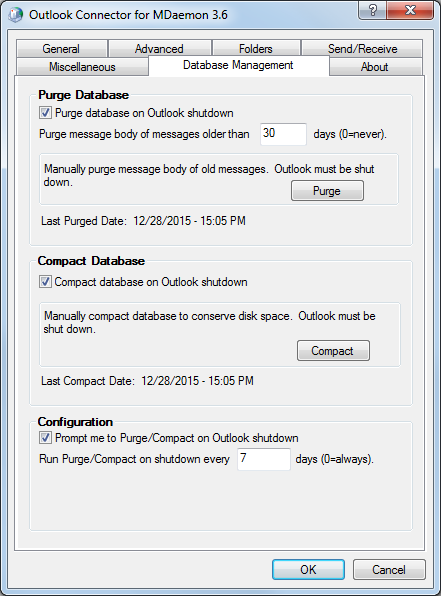Click the Outlook Connector title bar icon

coord(16,15)
